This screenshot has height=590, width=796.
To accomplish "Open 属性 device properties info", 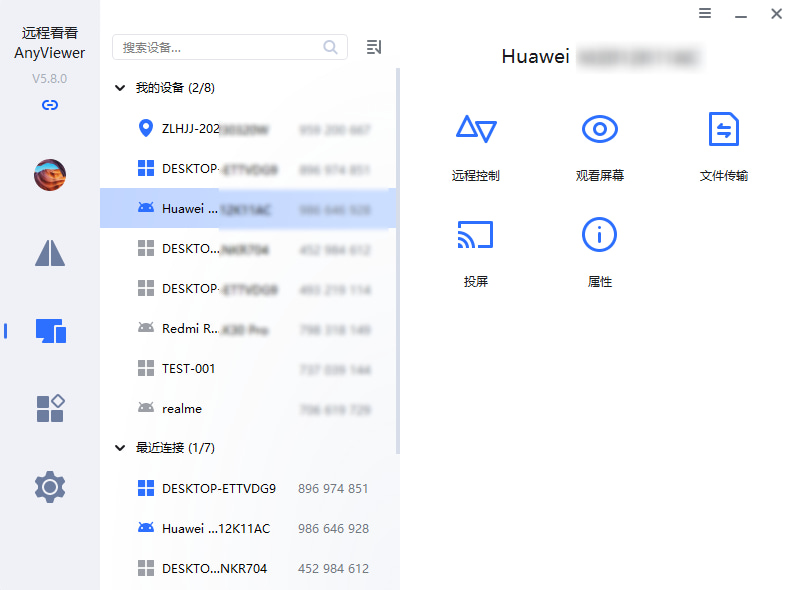I will point(600,253).
